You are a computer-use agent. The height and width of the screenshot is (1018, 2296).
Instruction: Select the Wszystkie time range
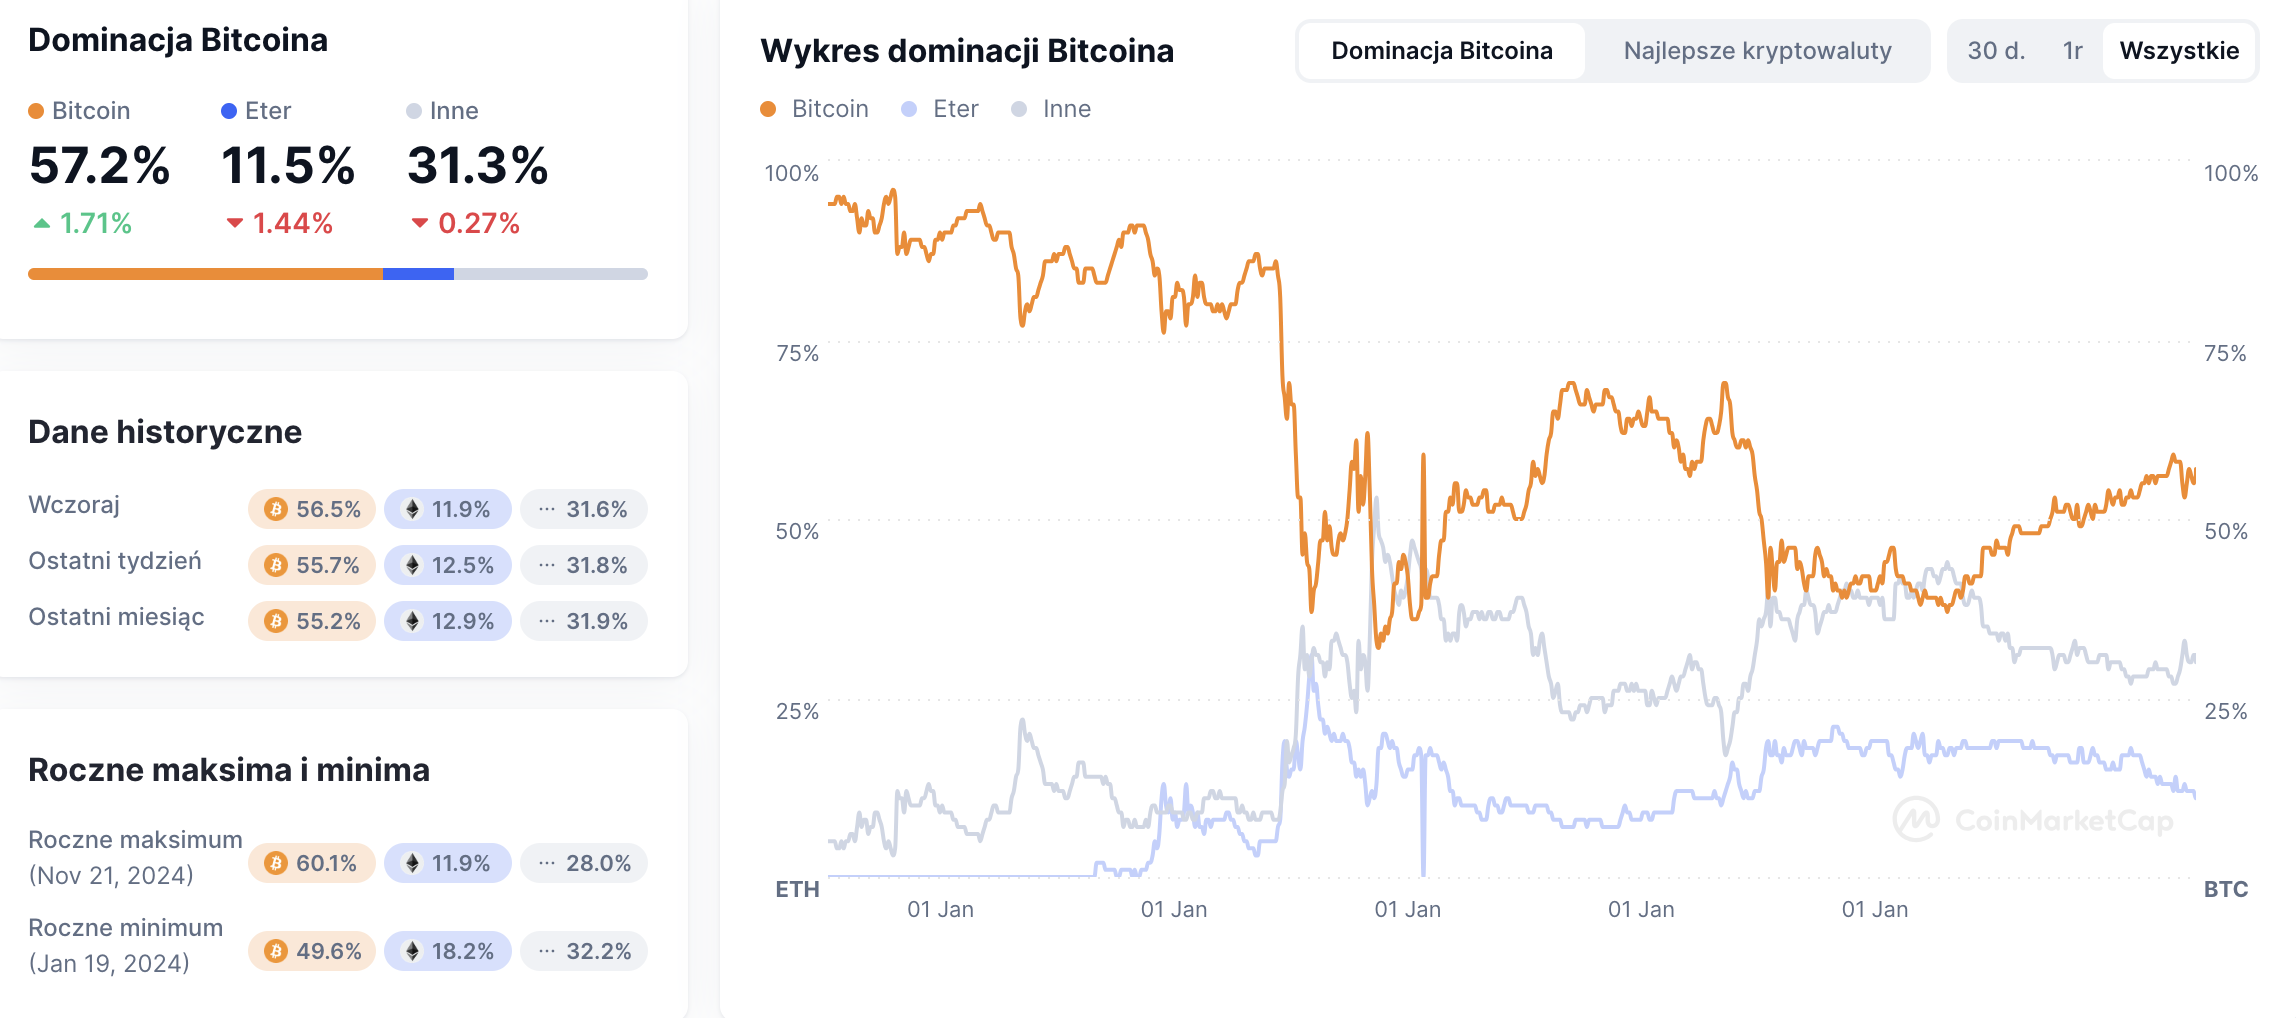[2179, 51]
